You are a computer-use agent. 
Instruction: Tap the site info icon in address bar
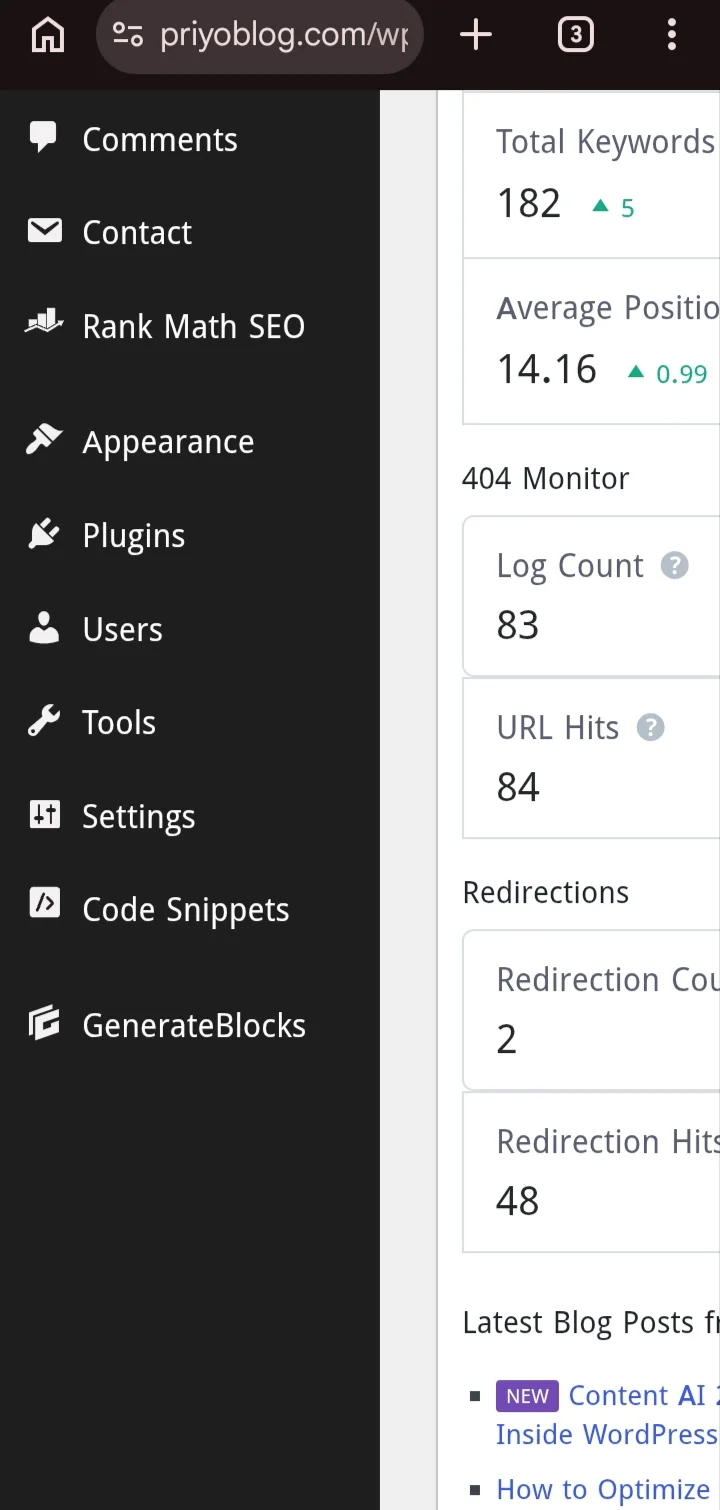click(x=127, y=36)
